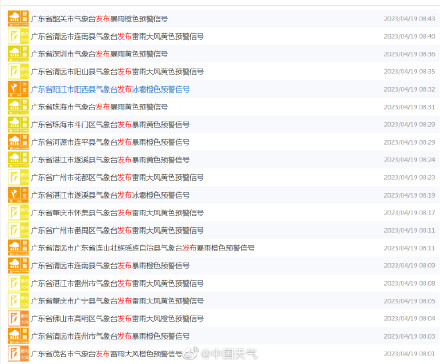This screenshot has width=440, height=364.
Task: Click the thunderstorm-gale icon for 肇庆市广宁县
Action: [18, 301]
